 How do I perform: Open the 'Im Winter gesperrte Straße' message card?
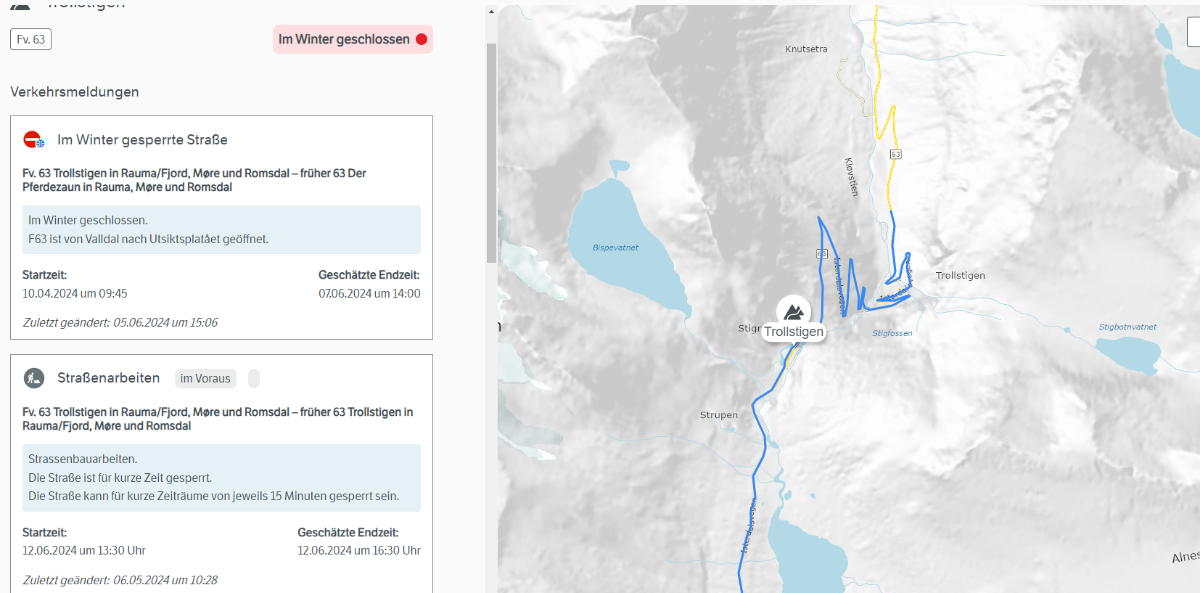coord(142,140)
